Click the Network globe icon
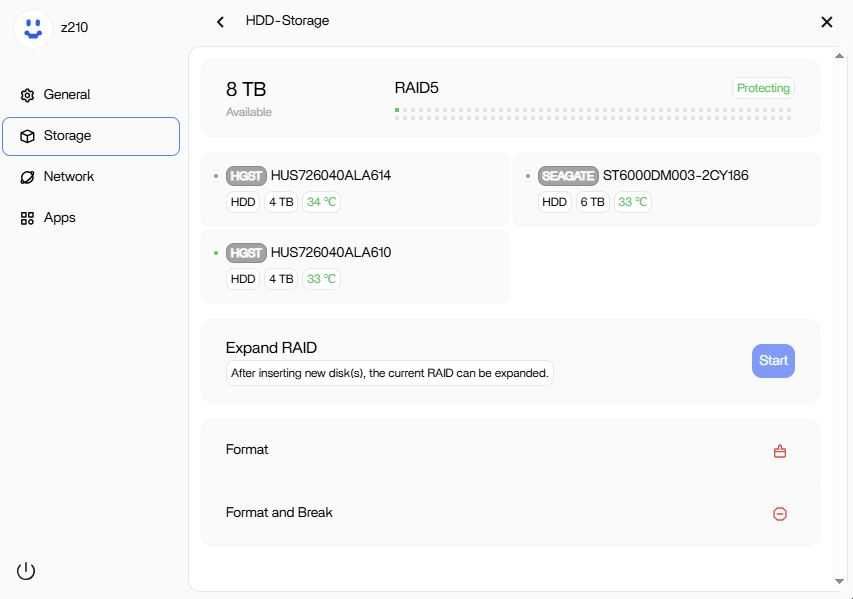This screenshot has width=853, height=599. 27,177
